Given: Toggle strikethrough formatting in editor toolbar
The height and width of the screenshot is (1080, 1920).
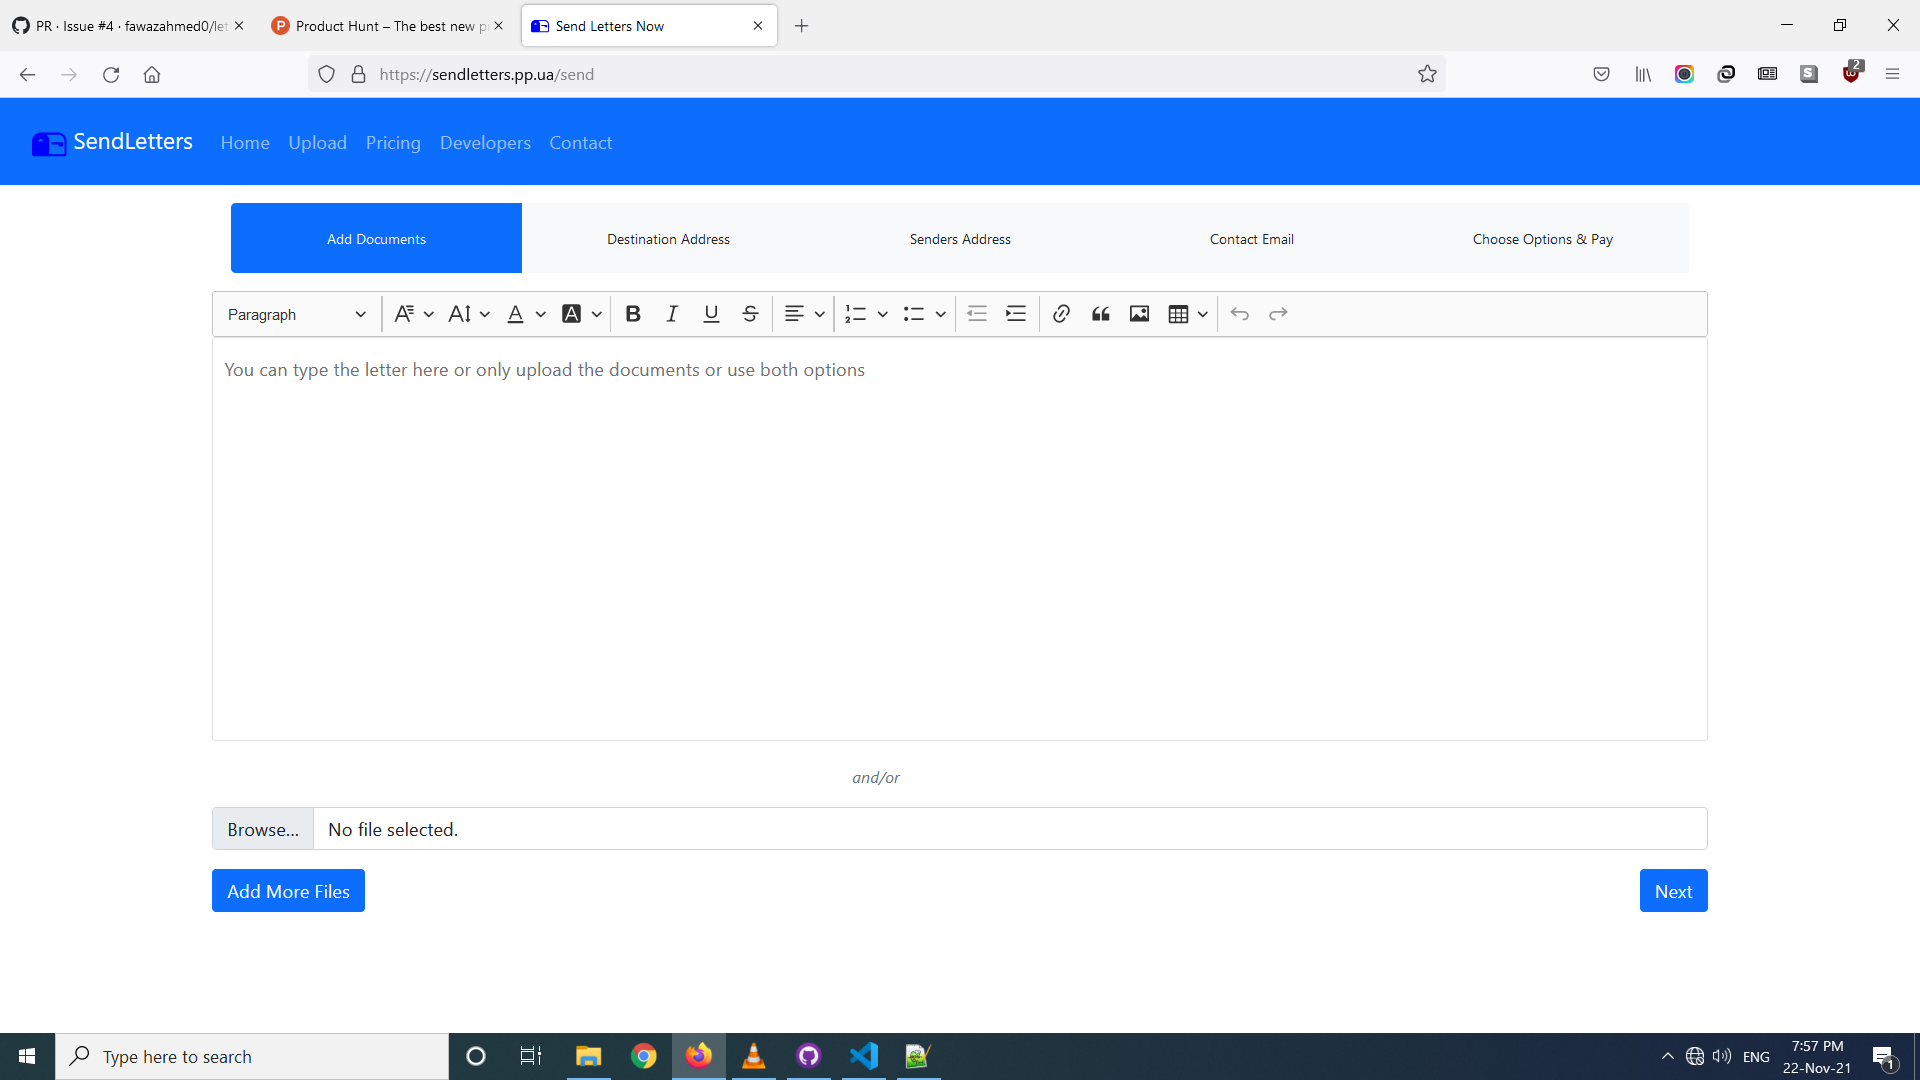Looking at the screenshot, I should click(x=750, y=314).
